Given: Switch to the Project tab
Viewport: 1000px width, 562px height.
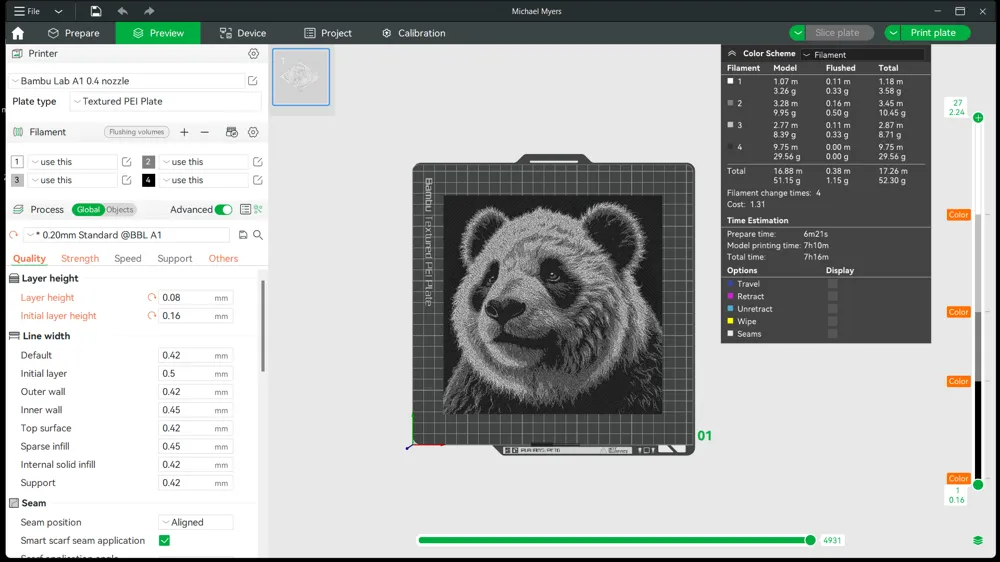Looking at the screenshot, I should tap(328, 33).
